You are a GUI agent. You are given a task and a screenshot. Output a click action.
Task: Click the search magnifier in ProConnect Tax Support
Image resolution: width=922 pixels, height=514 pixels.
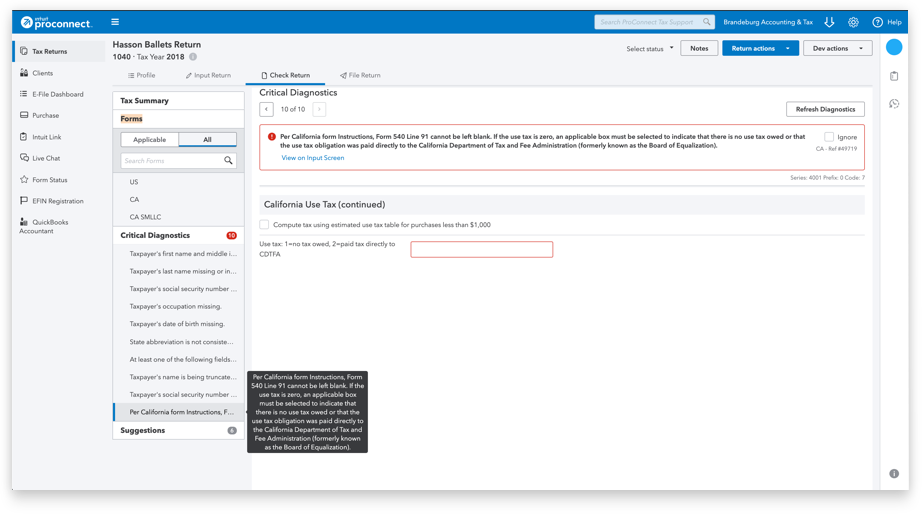point(706,22)
